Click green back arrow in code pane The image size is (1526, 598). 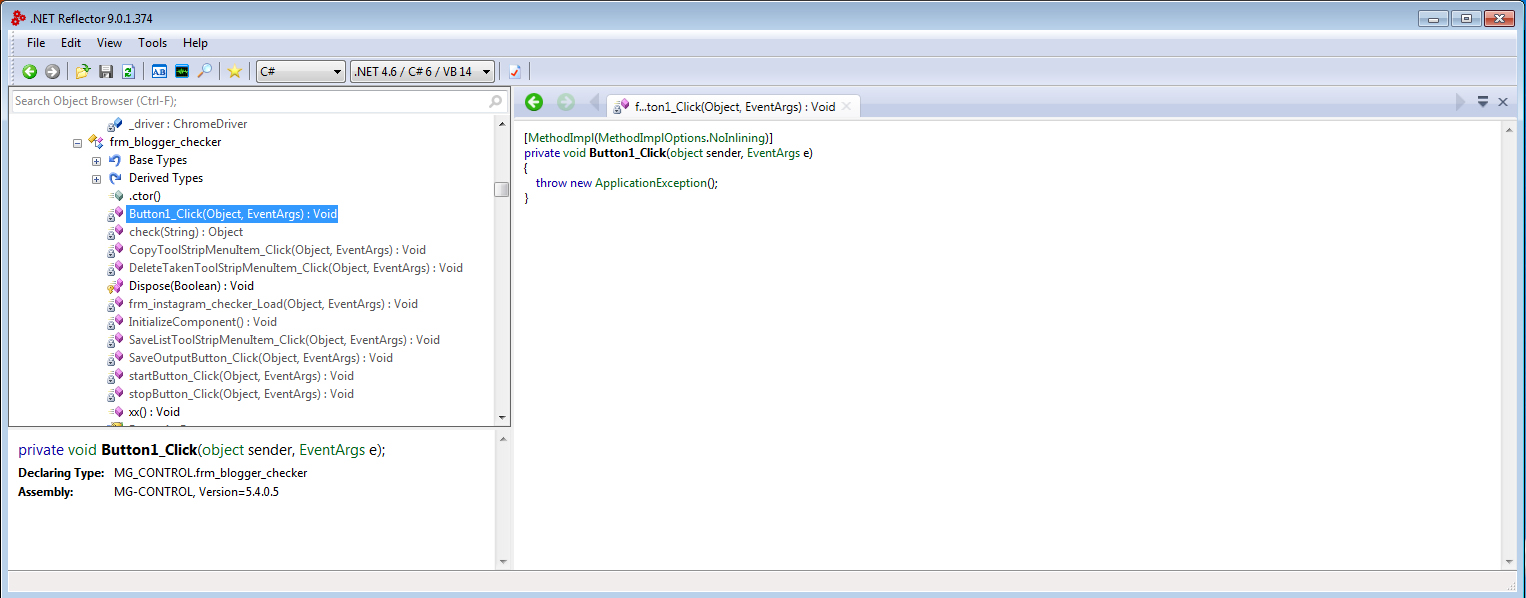click(x=534, y=102)
